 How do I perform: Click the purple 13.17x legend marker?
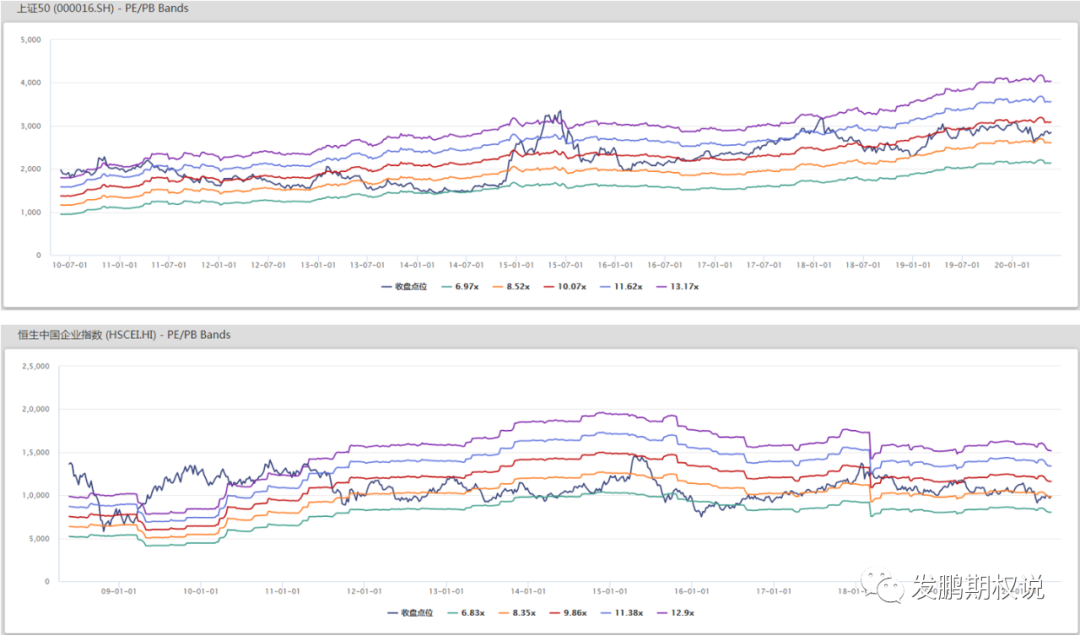pos(663,287)
